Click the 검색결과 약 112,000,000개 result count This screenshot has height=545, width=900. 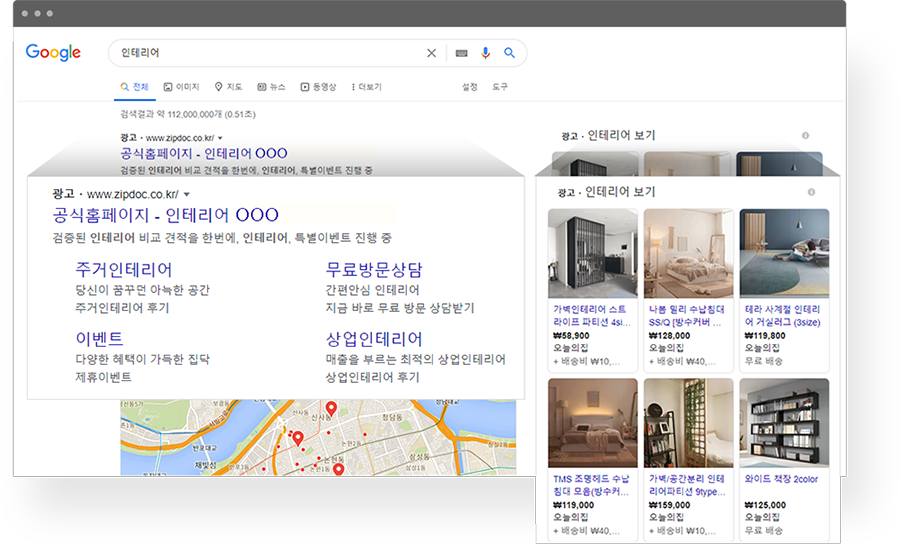click(188, 114)
